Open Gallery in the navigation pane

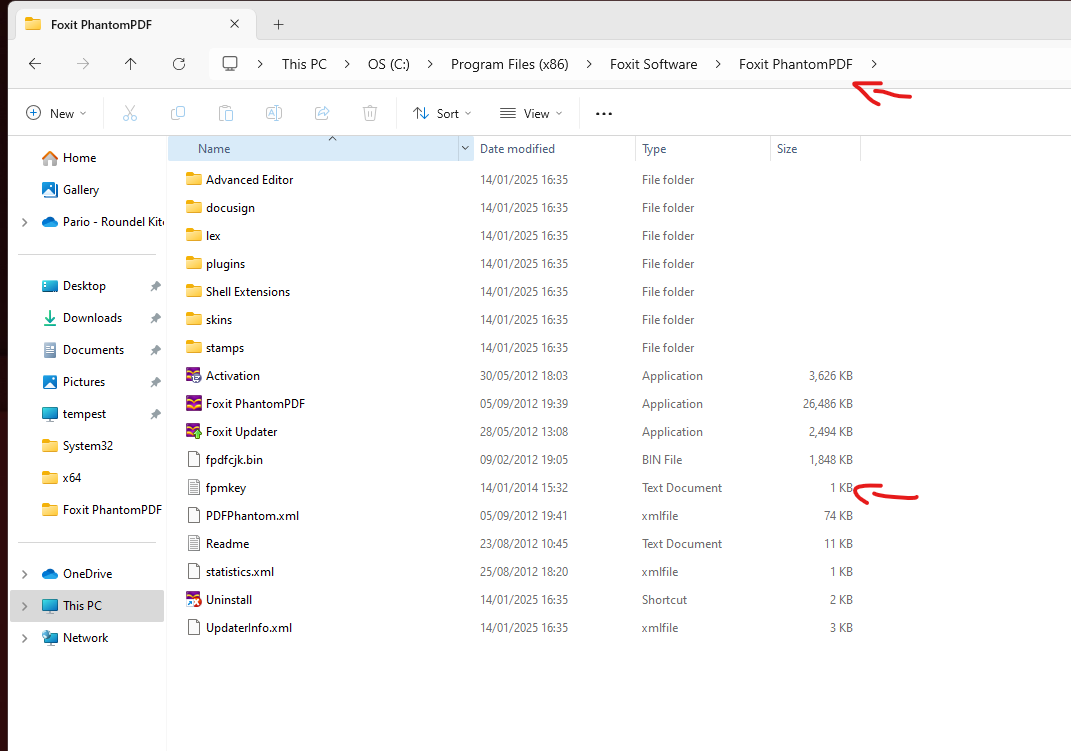[70, 190]
